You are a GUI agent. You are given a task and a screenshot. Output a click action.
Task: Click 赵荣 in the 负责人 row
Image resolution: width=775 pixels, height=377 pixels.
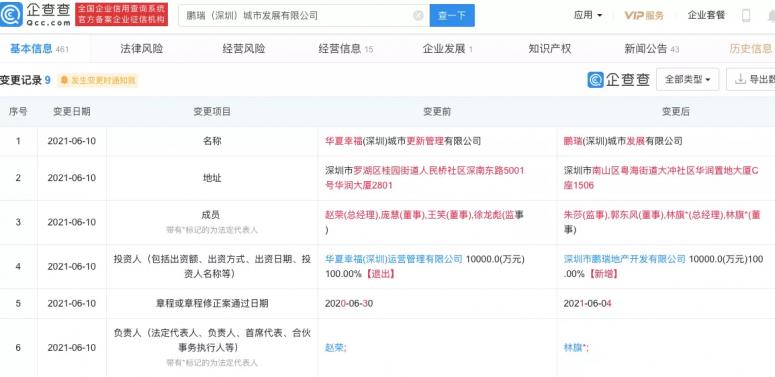click(x=335, y=348)
